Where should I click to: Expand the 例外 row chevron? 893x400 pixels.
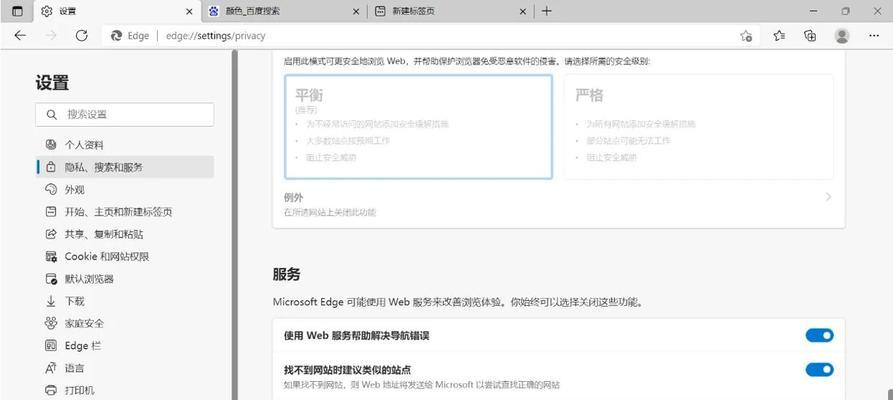click(828, 197)
